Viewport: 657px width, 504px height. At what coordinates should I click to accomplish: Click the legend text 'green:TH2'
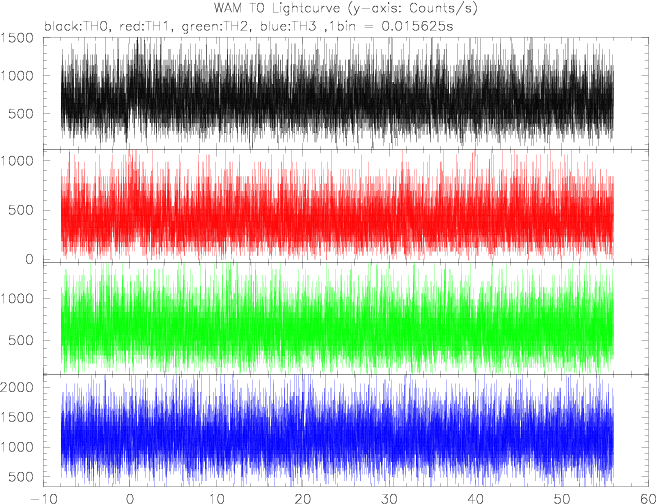[216, 27]
